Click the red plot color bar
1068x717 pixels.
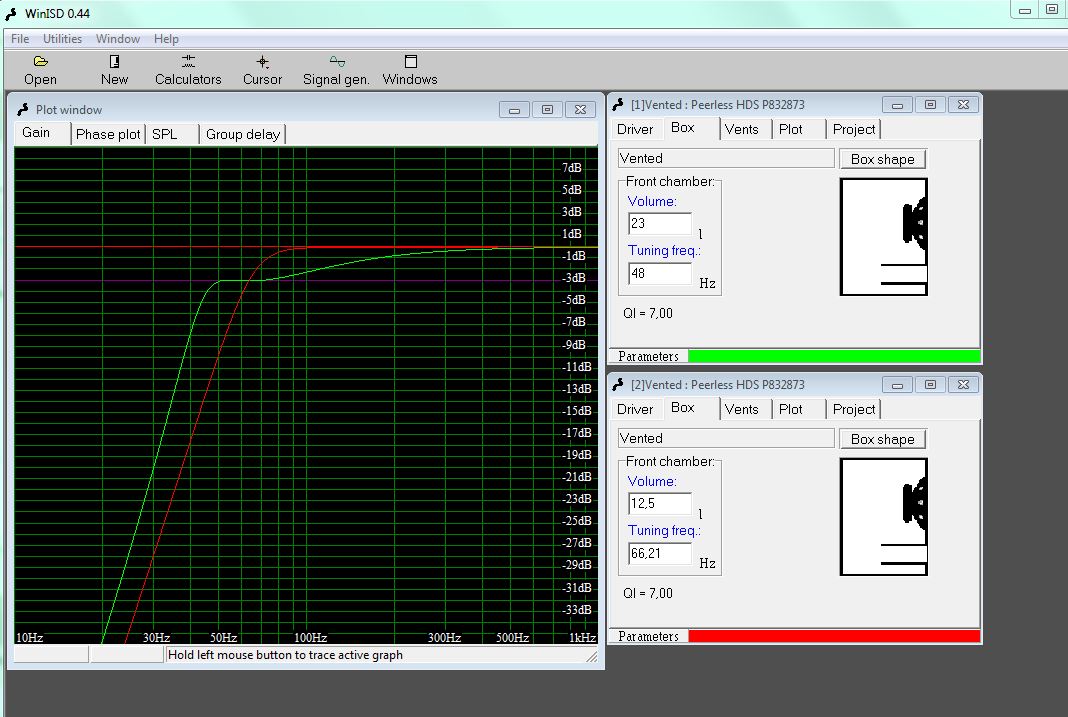pyautogui.click(x=834, y=636)
